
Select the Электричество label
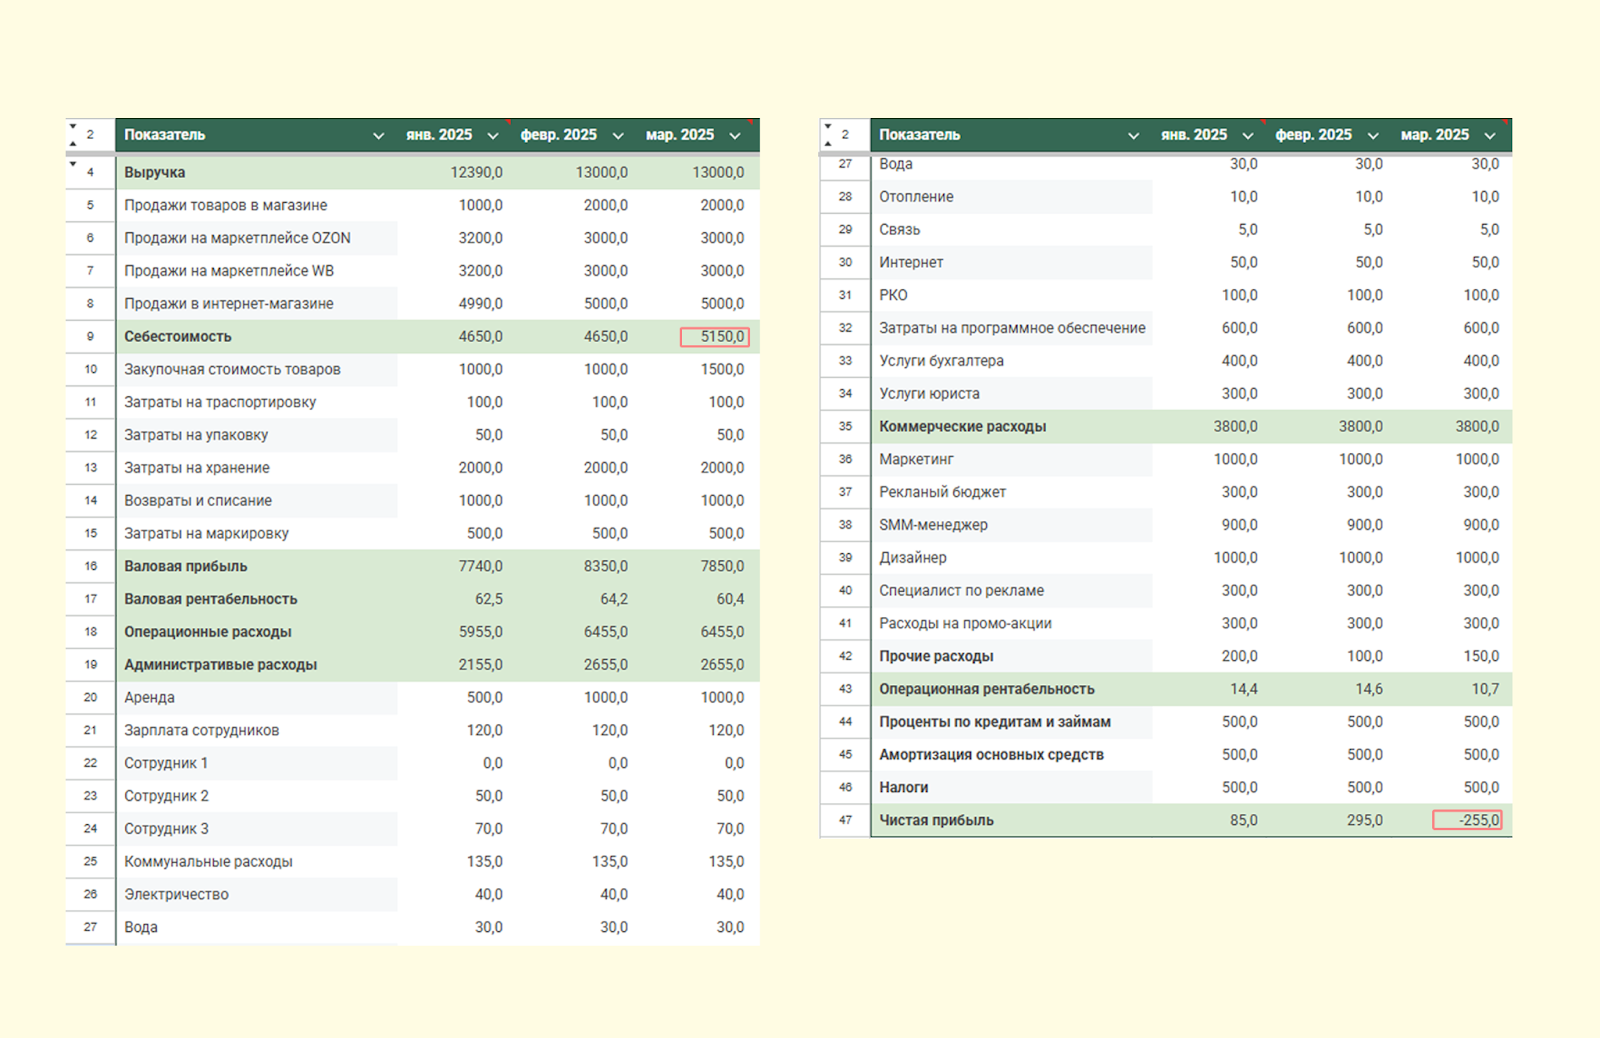[x=177, y=895]
